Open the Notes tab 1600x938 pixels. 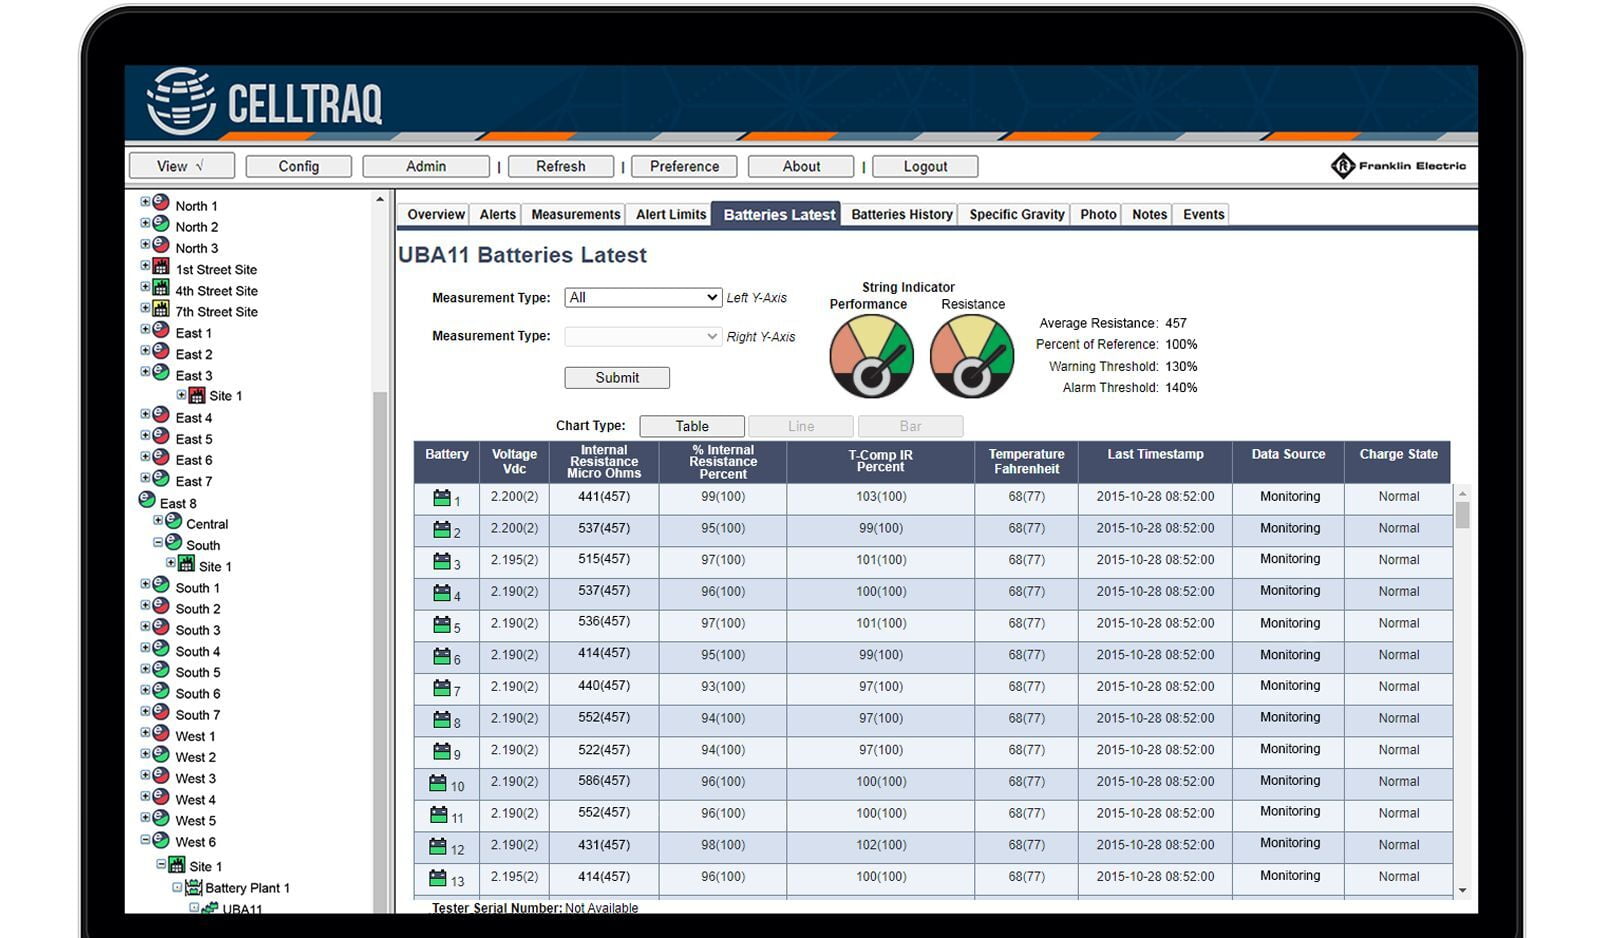[x=1149, y=214]
